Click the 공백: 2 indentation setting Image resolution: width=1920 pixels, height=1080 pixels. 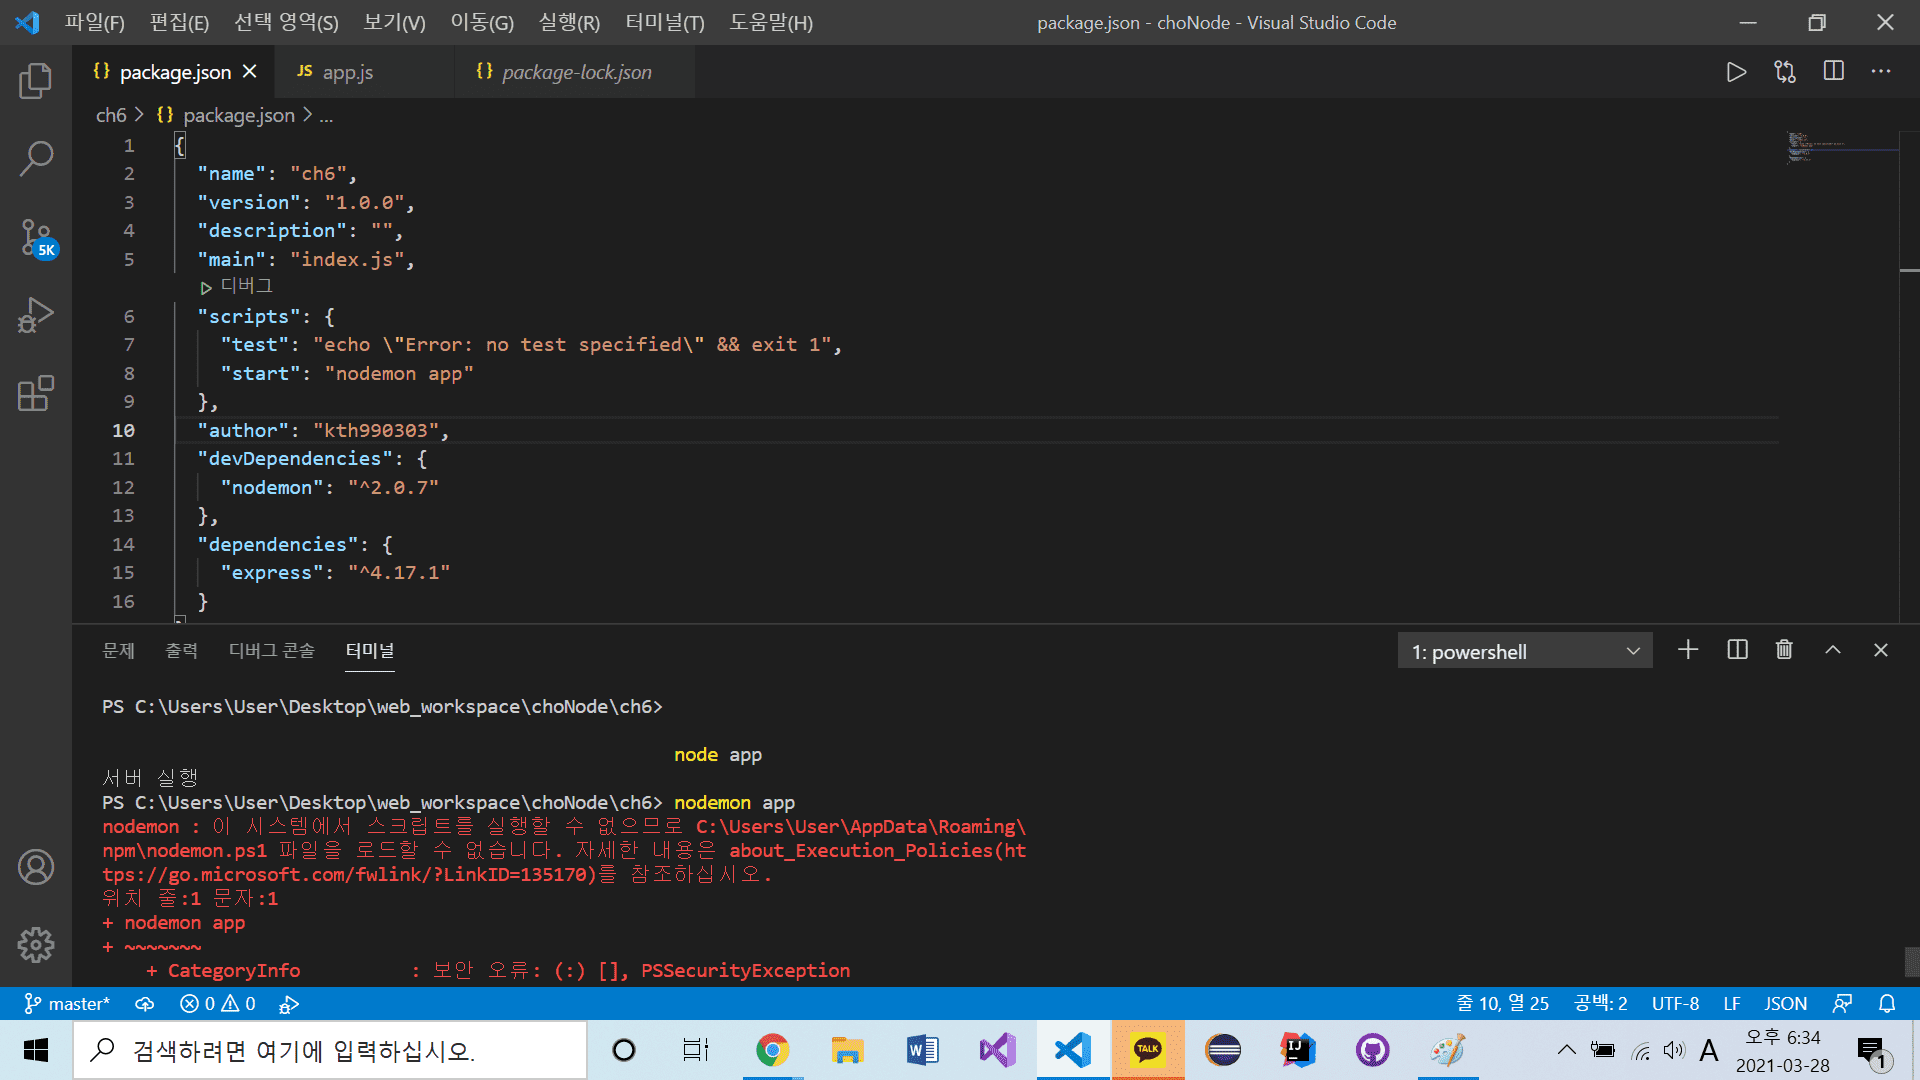[x=1601, y=1003]
